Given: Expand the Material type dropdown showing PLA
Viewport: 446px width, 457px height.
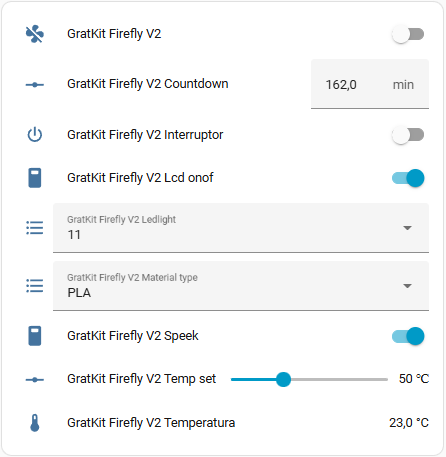Looking at the screenshot, I should [x=241, y=286].
